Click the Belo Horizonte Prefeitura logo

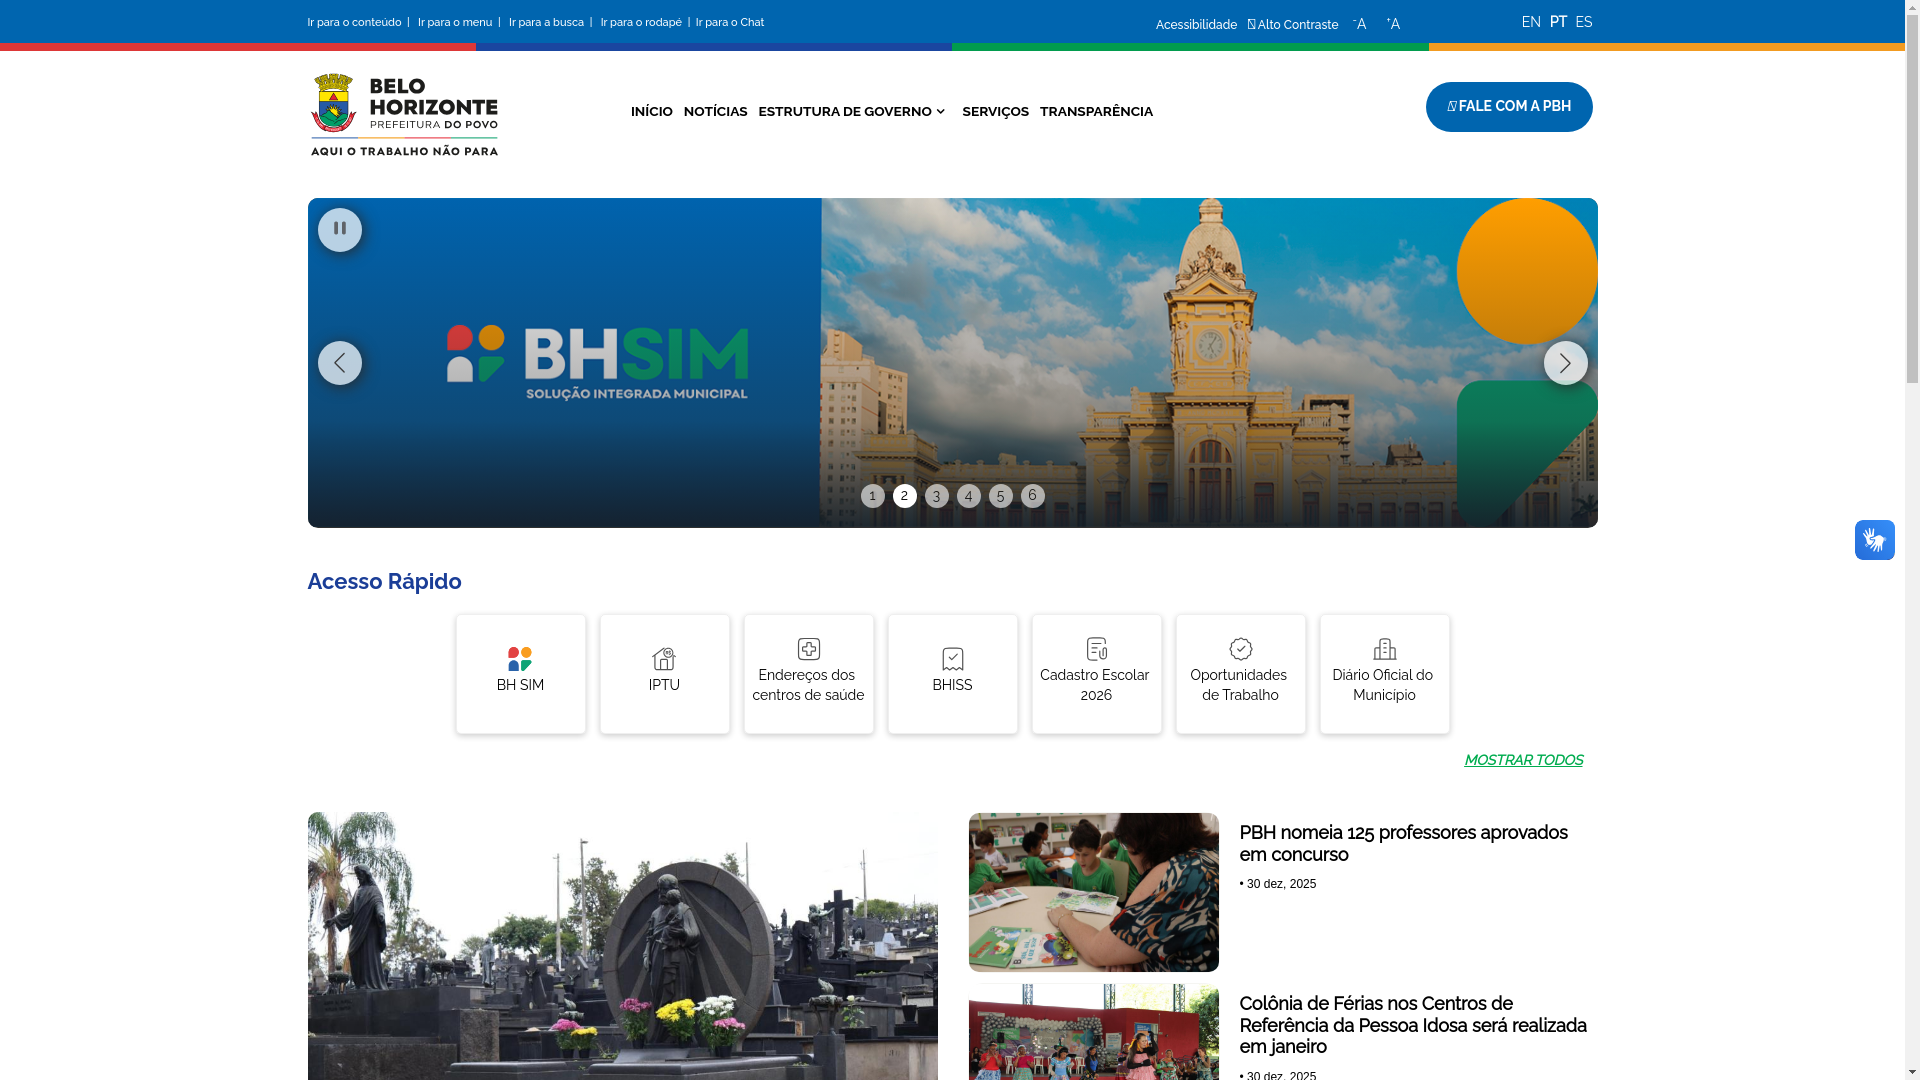point(404,114)
